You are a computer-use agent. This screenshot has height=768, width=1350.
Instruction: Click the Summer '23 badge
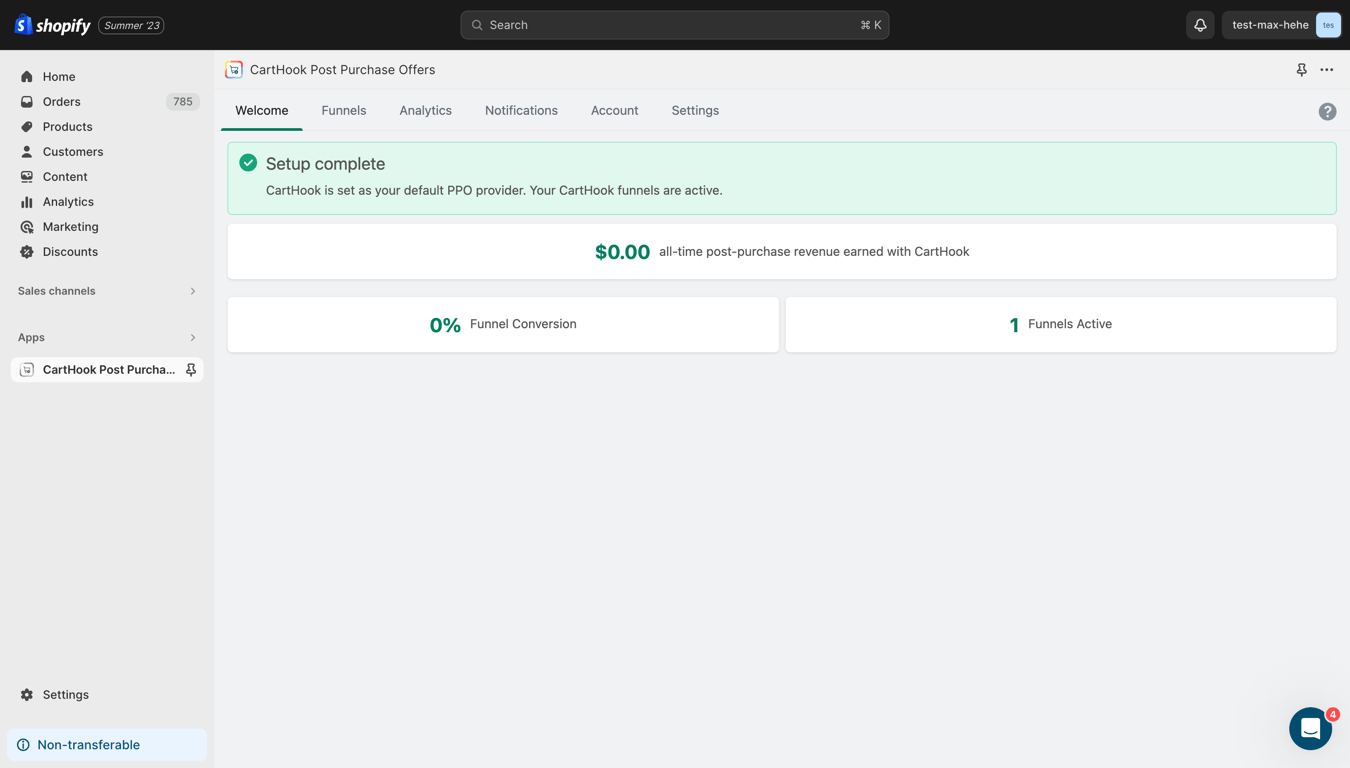tap(131, 25)
